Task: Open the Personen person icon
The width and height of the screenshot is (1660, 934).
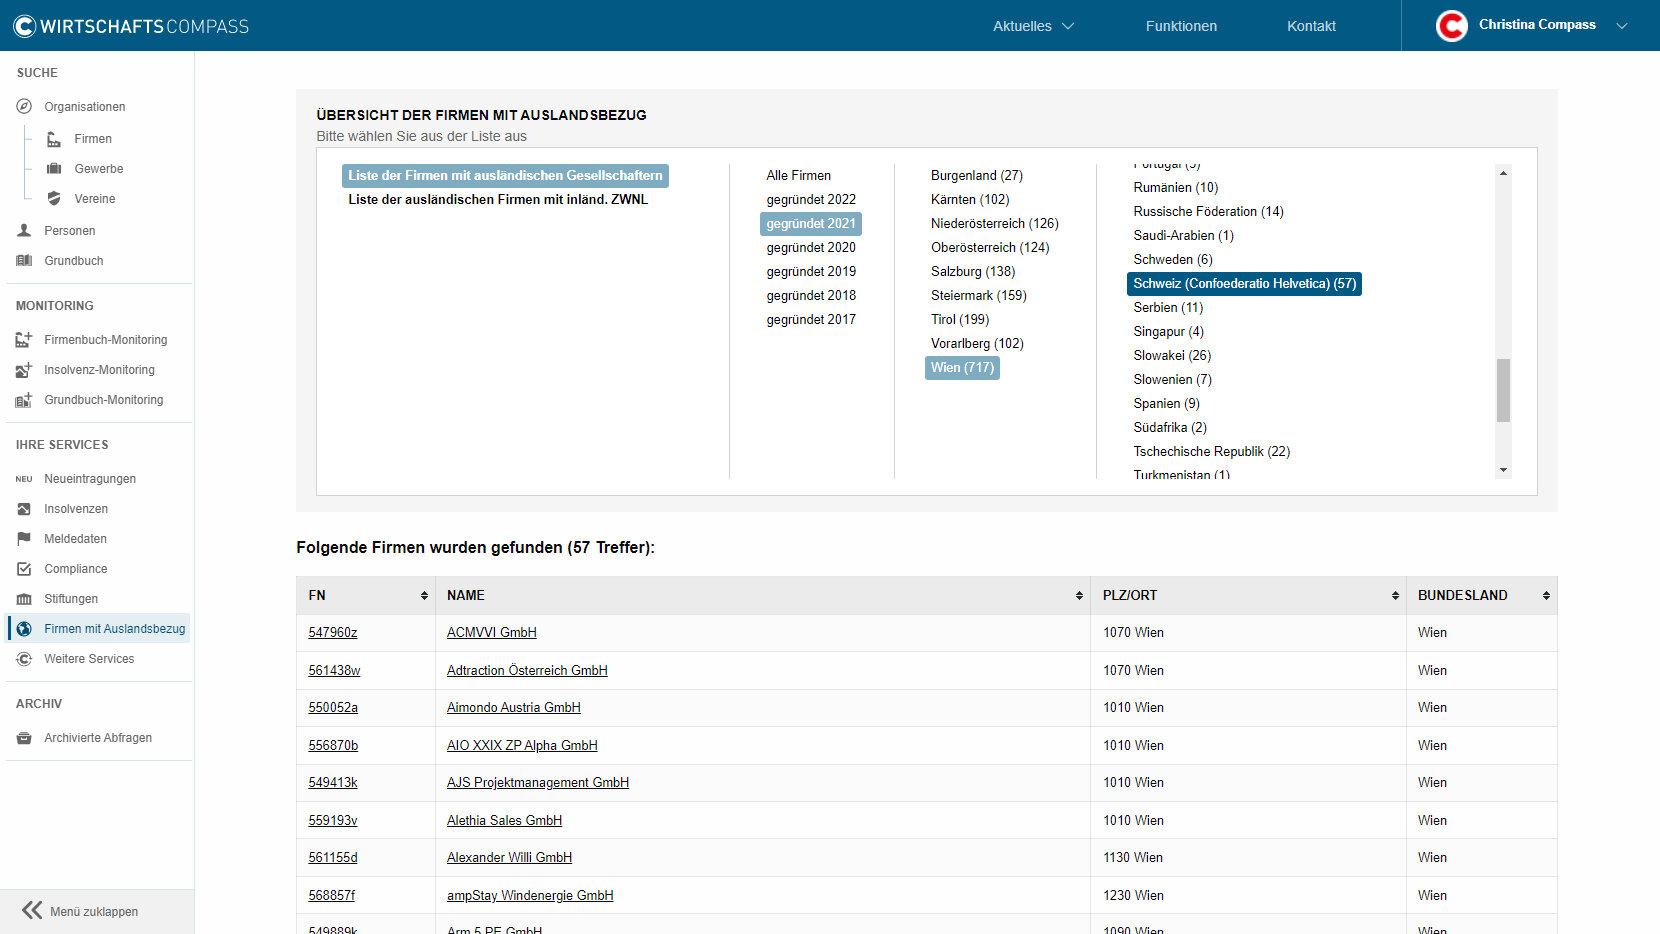Action: tap(24, 231)
